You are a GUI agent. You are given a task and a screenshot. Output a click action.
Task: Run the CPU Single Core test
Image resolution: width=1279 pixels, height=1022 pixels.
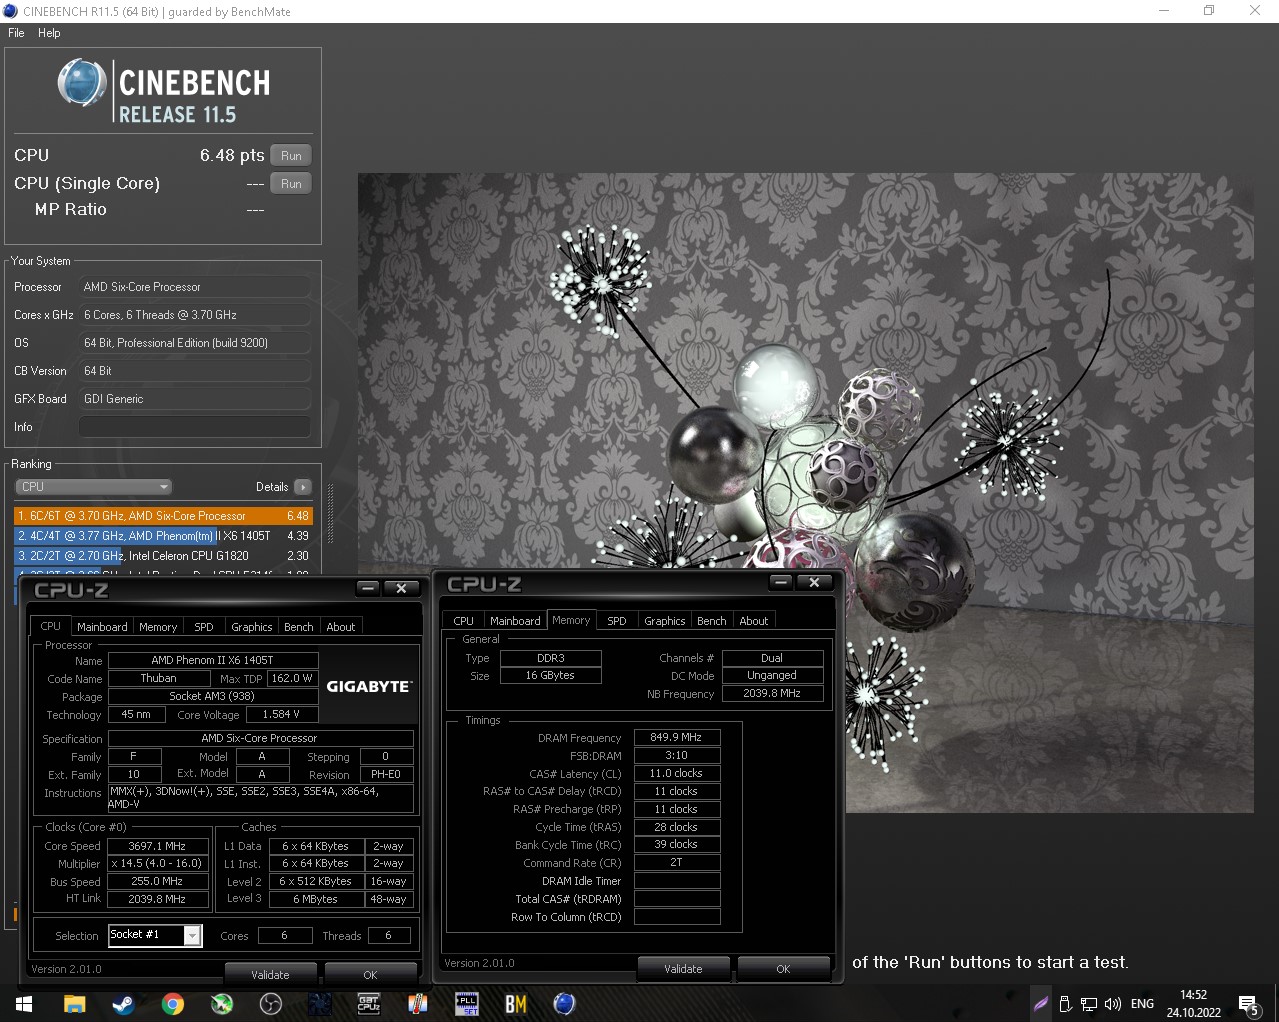(x=291, y=184)
